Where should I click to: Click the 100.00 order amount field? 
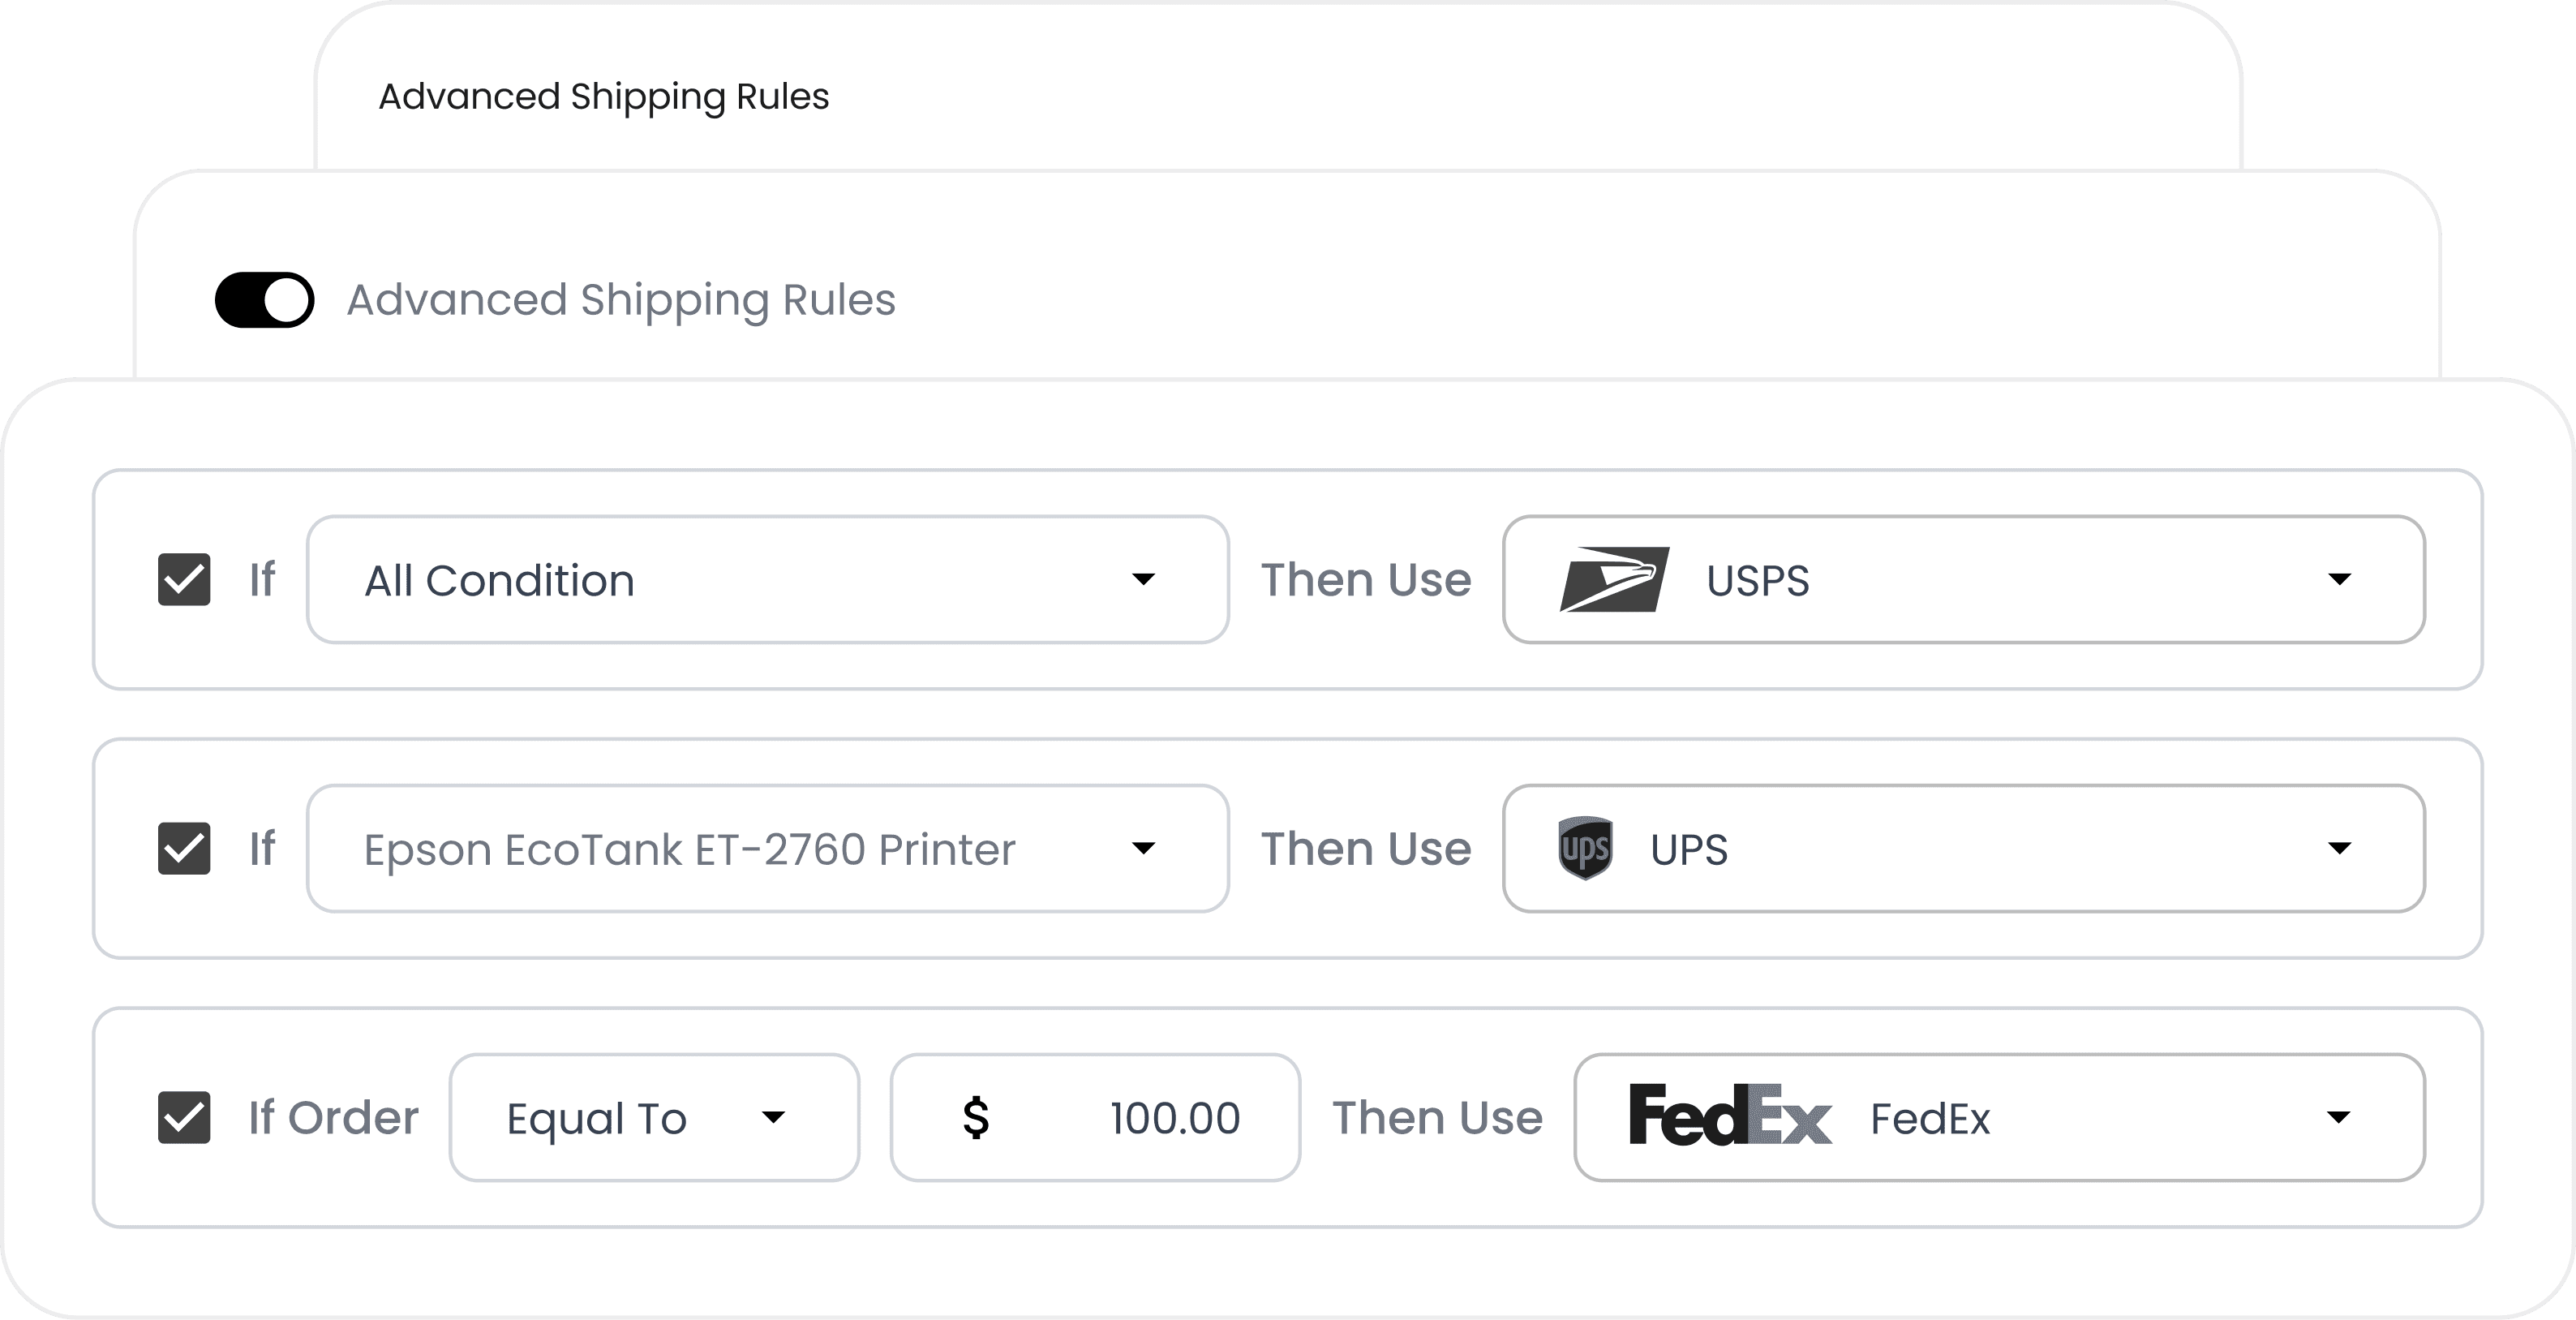1096,1117
